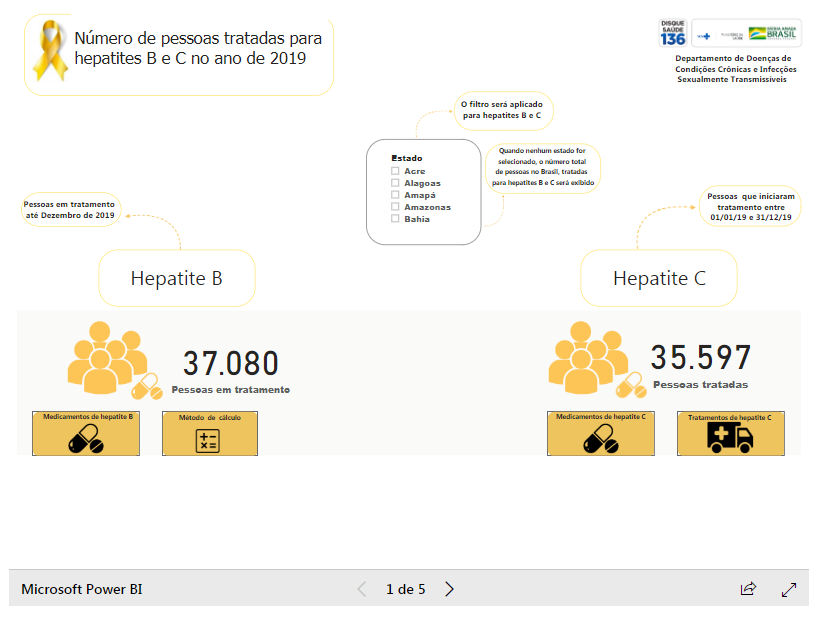Select the Hepatite B section
Screen dimensions: 820x618
[x=176, y=278]
